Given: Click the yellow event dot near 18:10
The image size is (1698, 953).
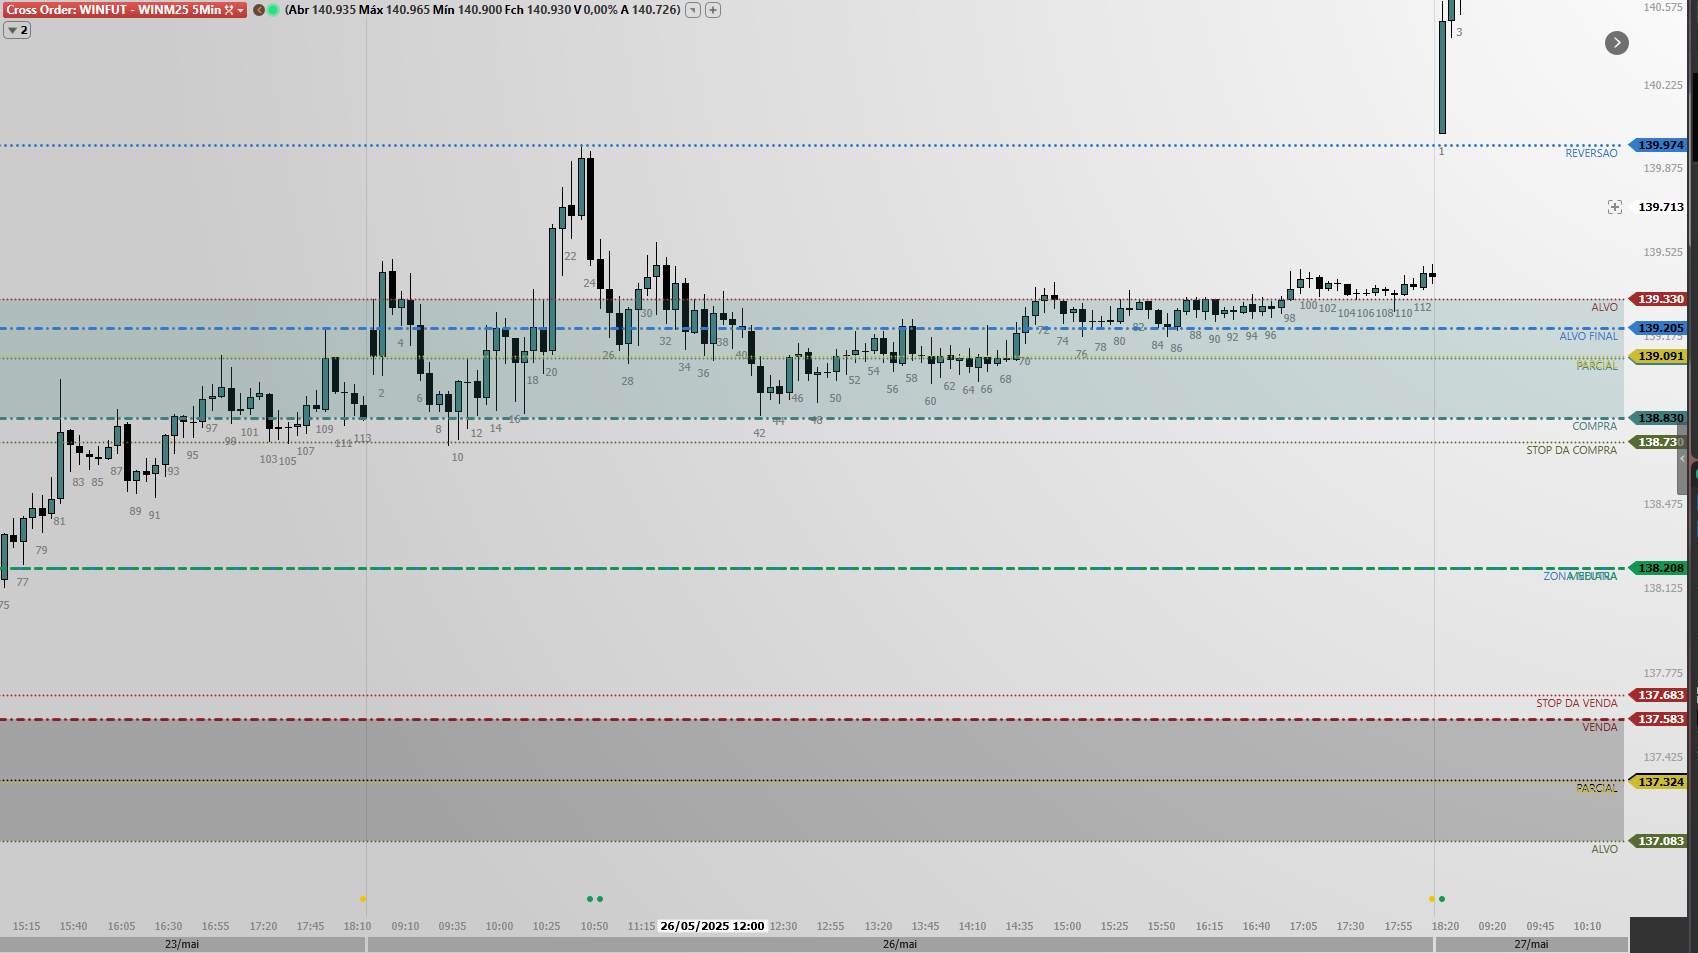Looking at the screenshot, I should coord(362,899).
